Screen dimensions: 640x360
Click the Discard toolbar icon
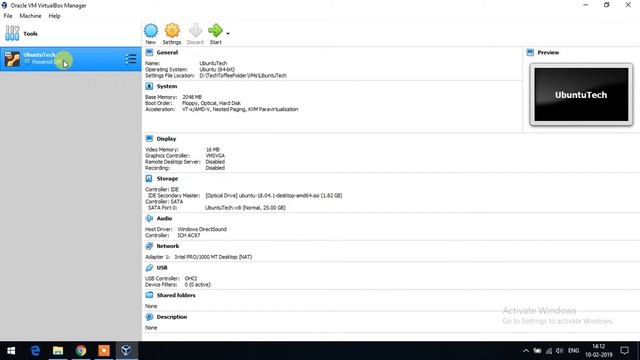tap(195, 31)
